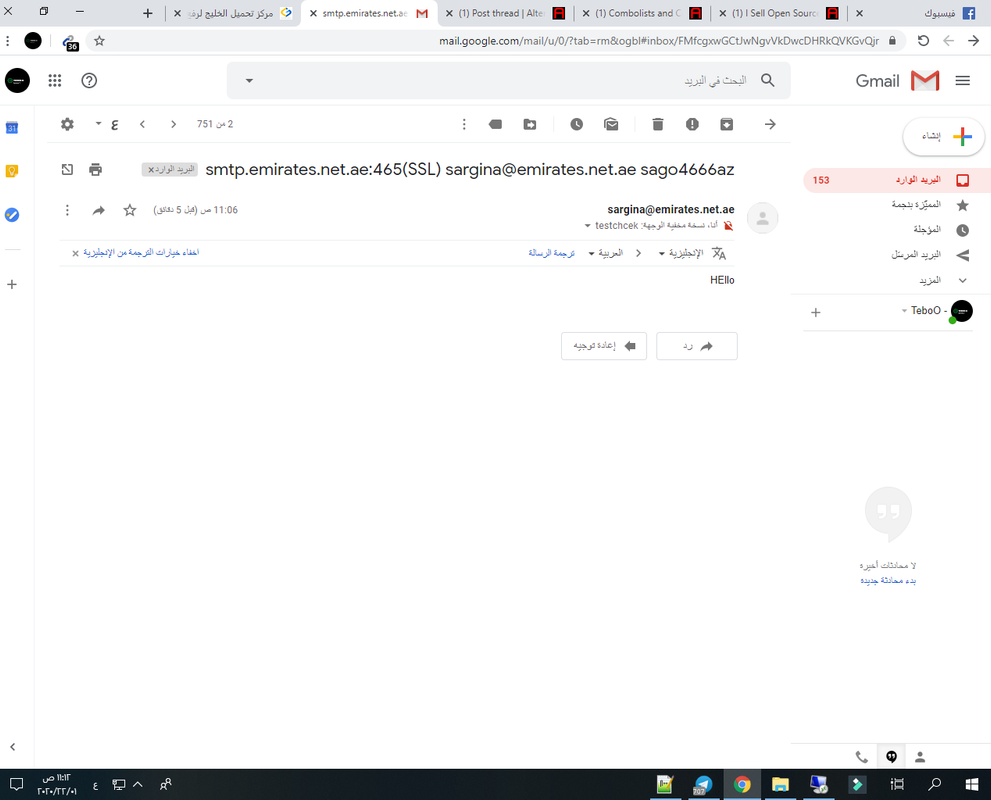Image resolution: width=991 pixels, height=800 pixels.
Task: Open Google Calendar side panel
Action: [12, 128]
